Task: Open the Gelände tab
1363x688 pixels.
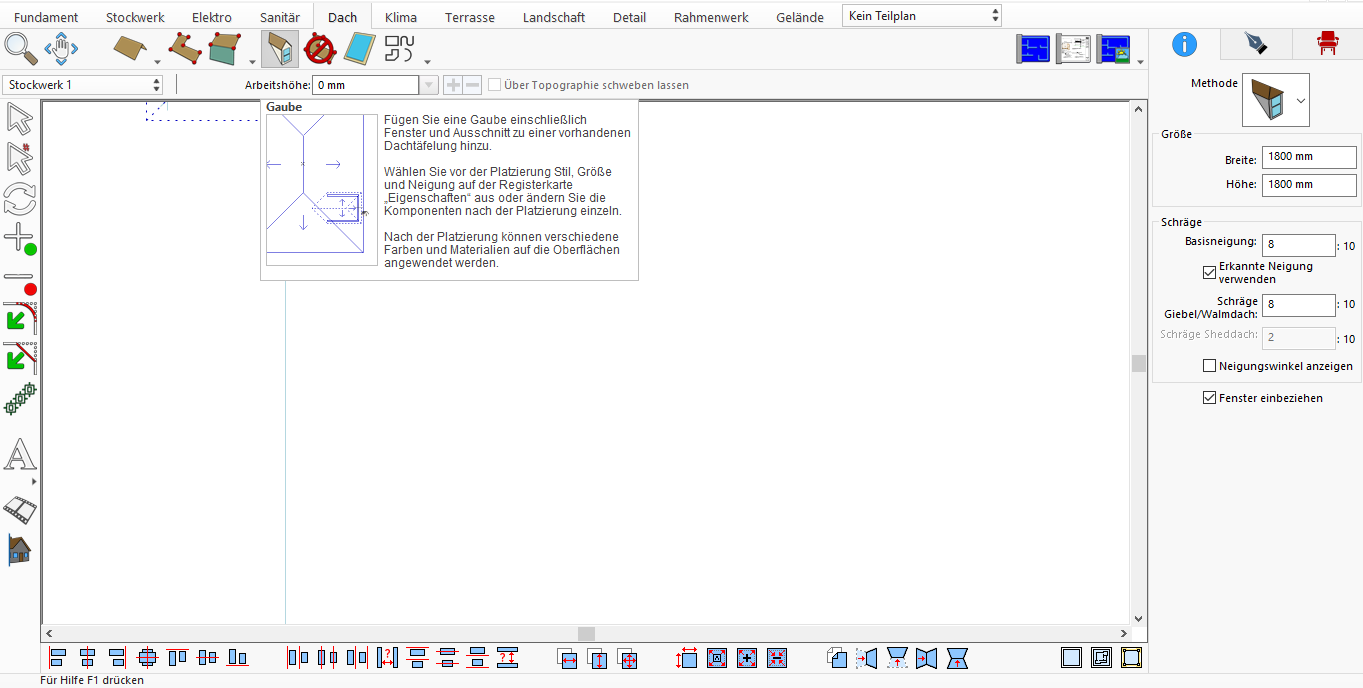Action: pyautogui.click(x=800, y=17)
